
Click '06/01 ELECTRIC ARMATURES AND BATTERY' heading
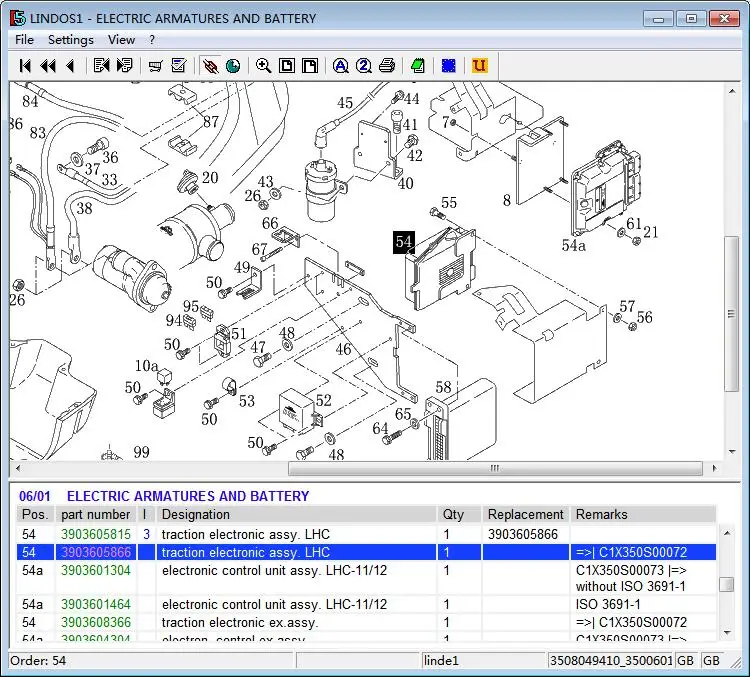click(x=164, y=496)
